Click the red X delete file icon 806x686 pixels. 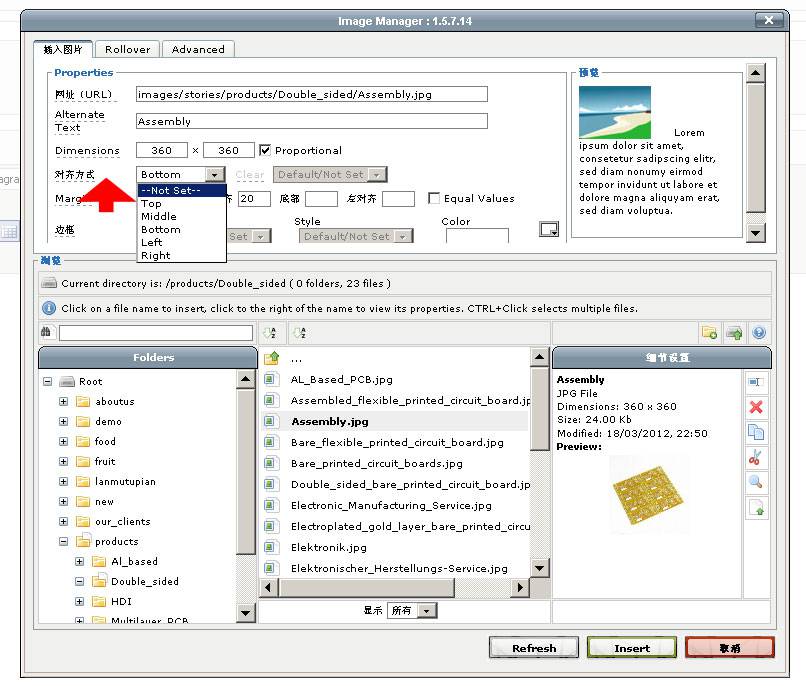(756, 407)
